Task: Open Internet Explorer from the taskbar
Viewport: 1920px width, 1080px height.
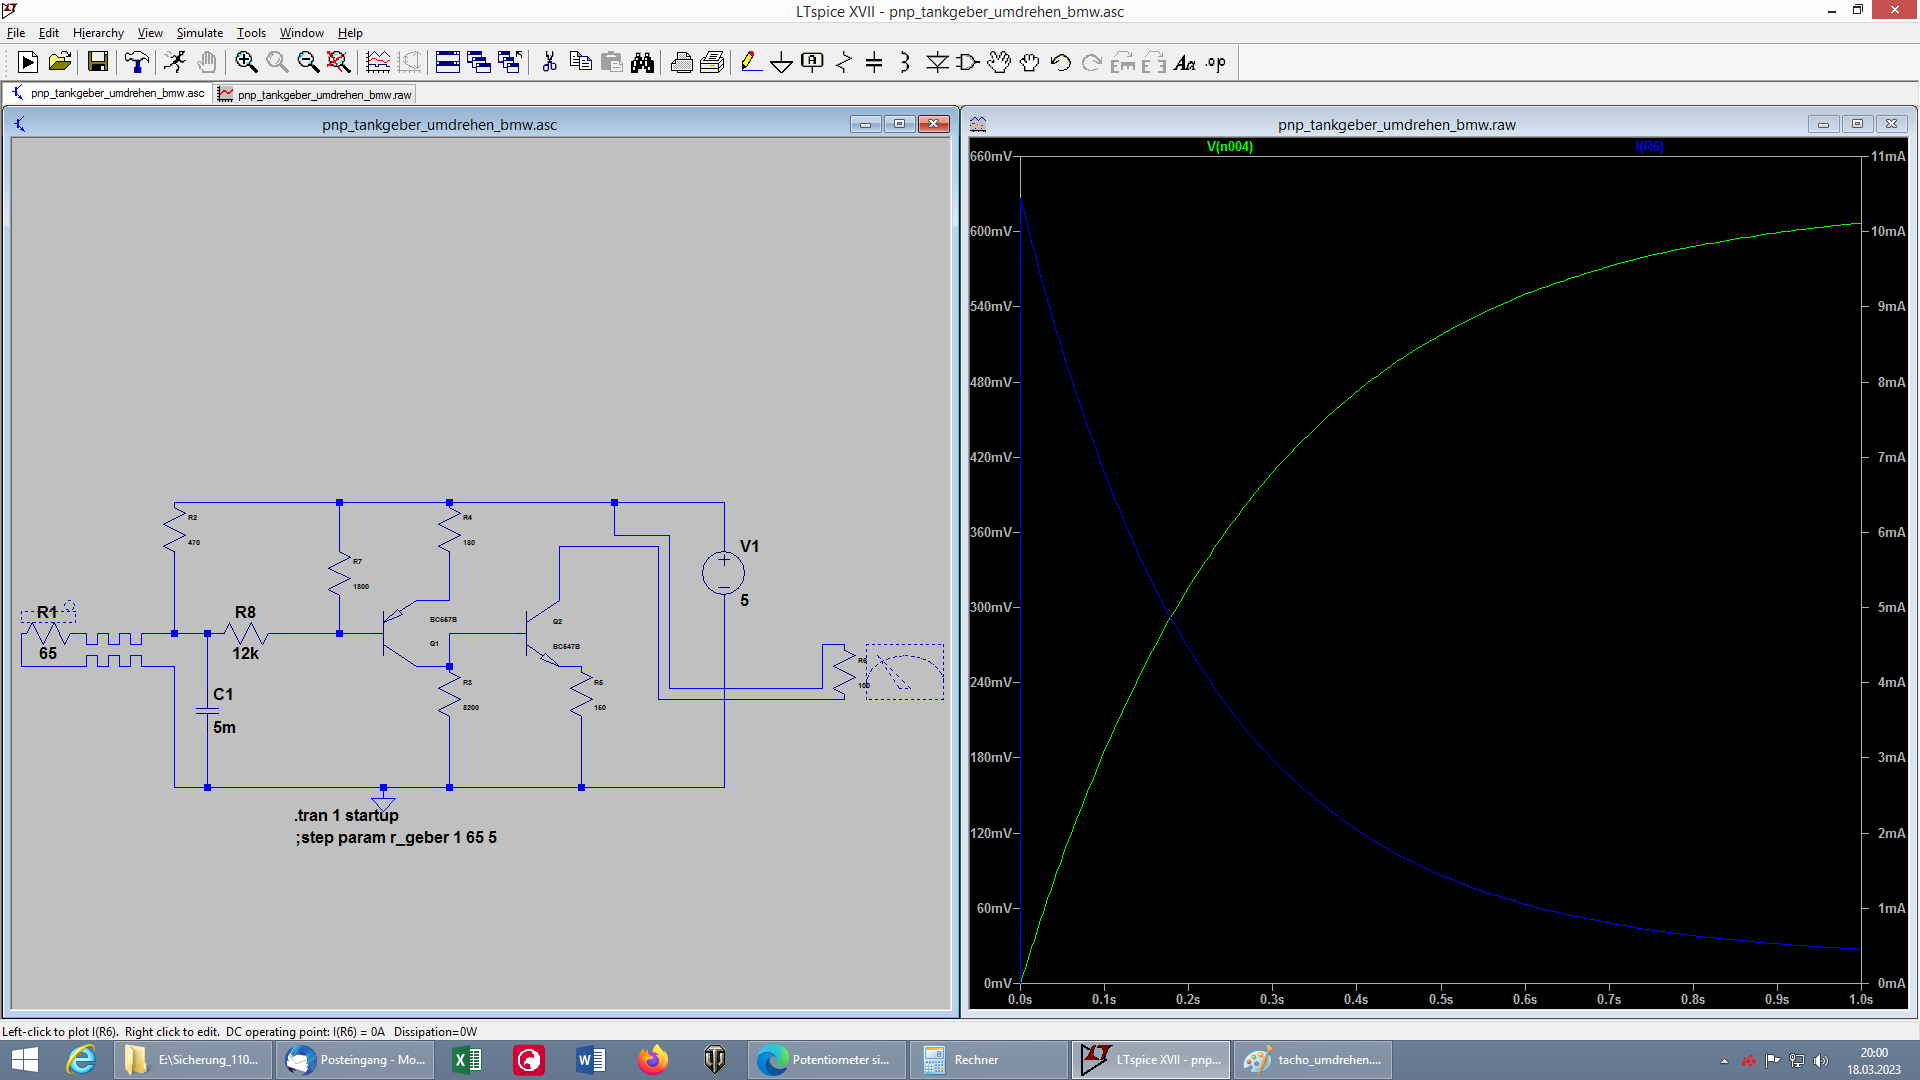Action: tap(80, 1060)
